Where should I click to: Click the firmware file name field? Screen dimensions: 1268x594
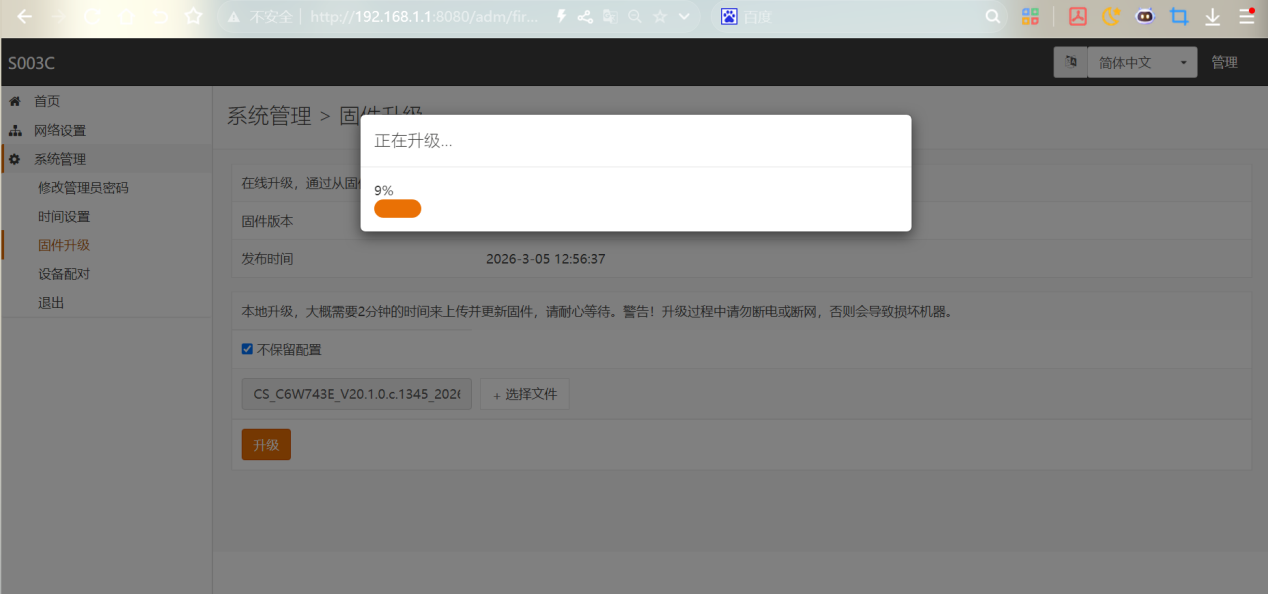coord(356,394)
